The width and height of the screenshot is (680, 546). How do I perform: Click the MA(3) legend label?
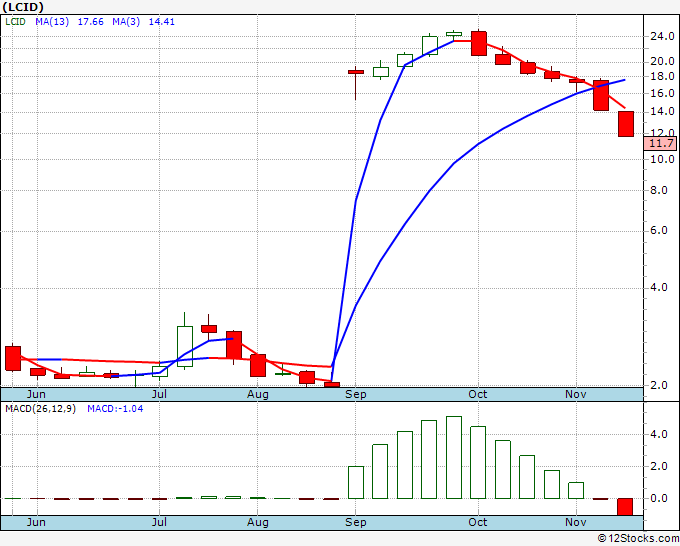pyautogui.click(x=126, y=21)
